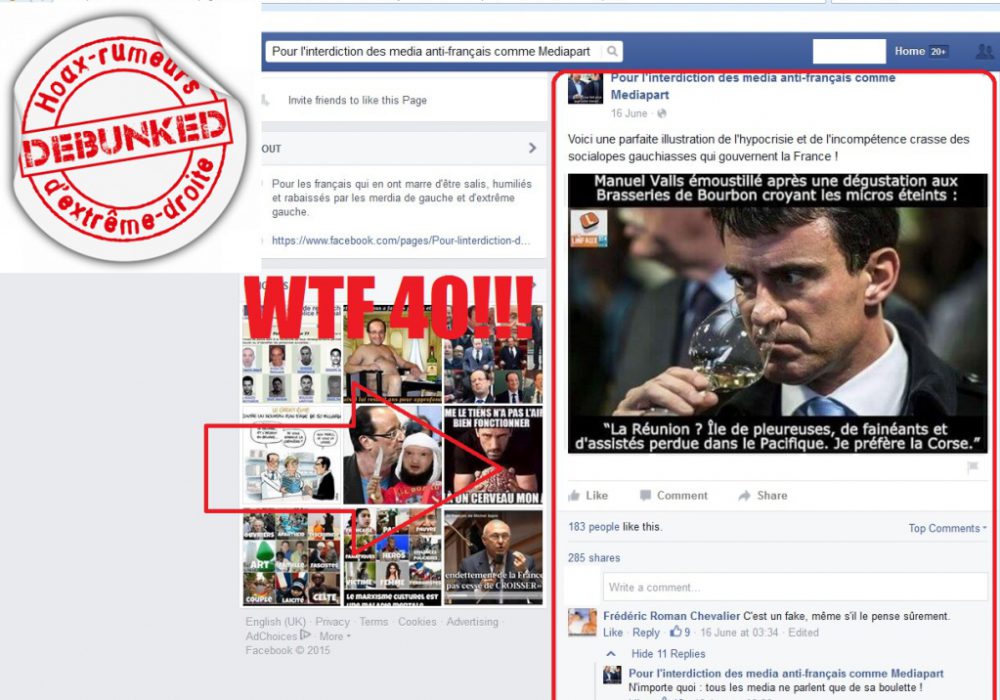Click the Write a comment field
This screenshot has height=700, width=1000.
coord(795,587)
